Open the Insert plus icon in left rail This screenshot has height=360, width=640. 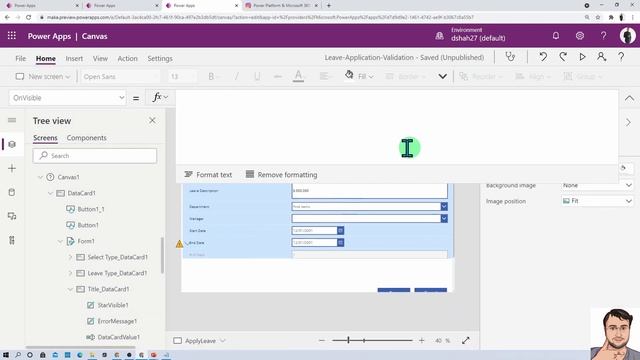pyautogui.click(x=12, y=168)
